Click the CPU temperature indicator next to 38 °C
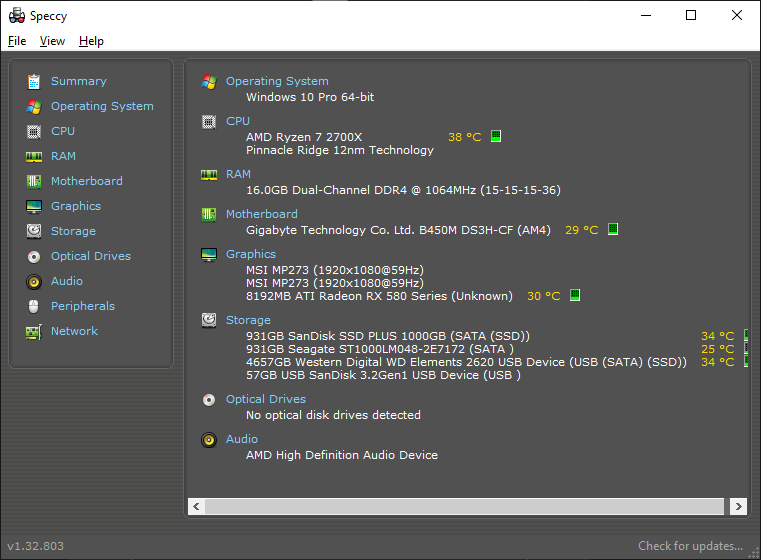The height and width of the screenshot is (560, 761). pyautogui.click(x=496, y=136)
